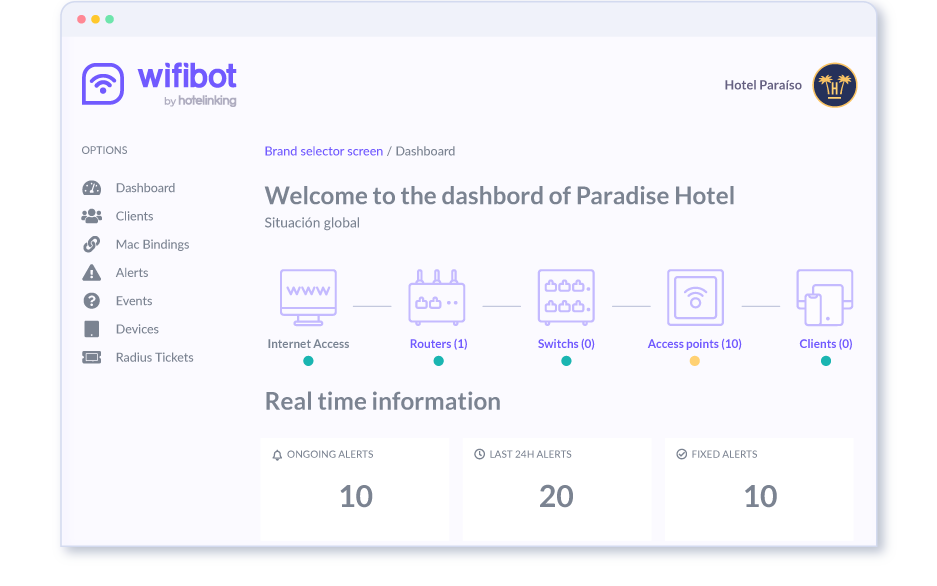Click the Access points yellow status dot
937x586 pixels.
point(694,361)
